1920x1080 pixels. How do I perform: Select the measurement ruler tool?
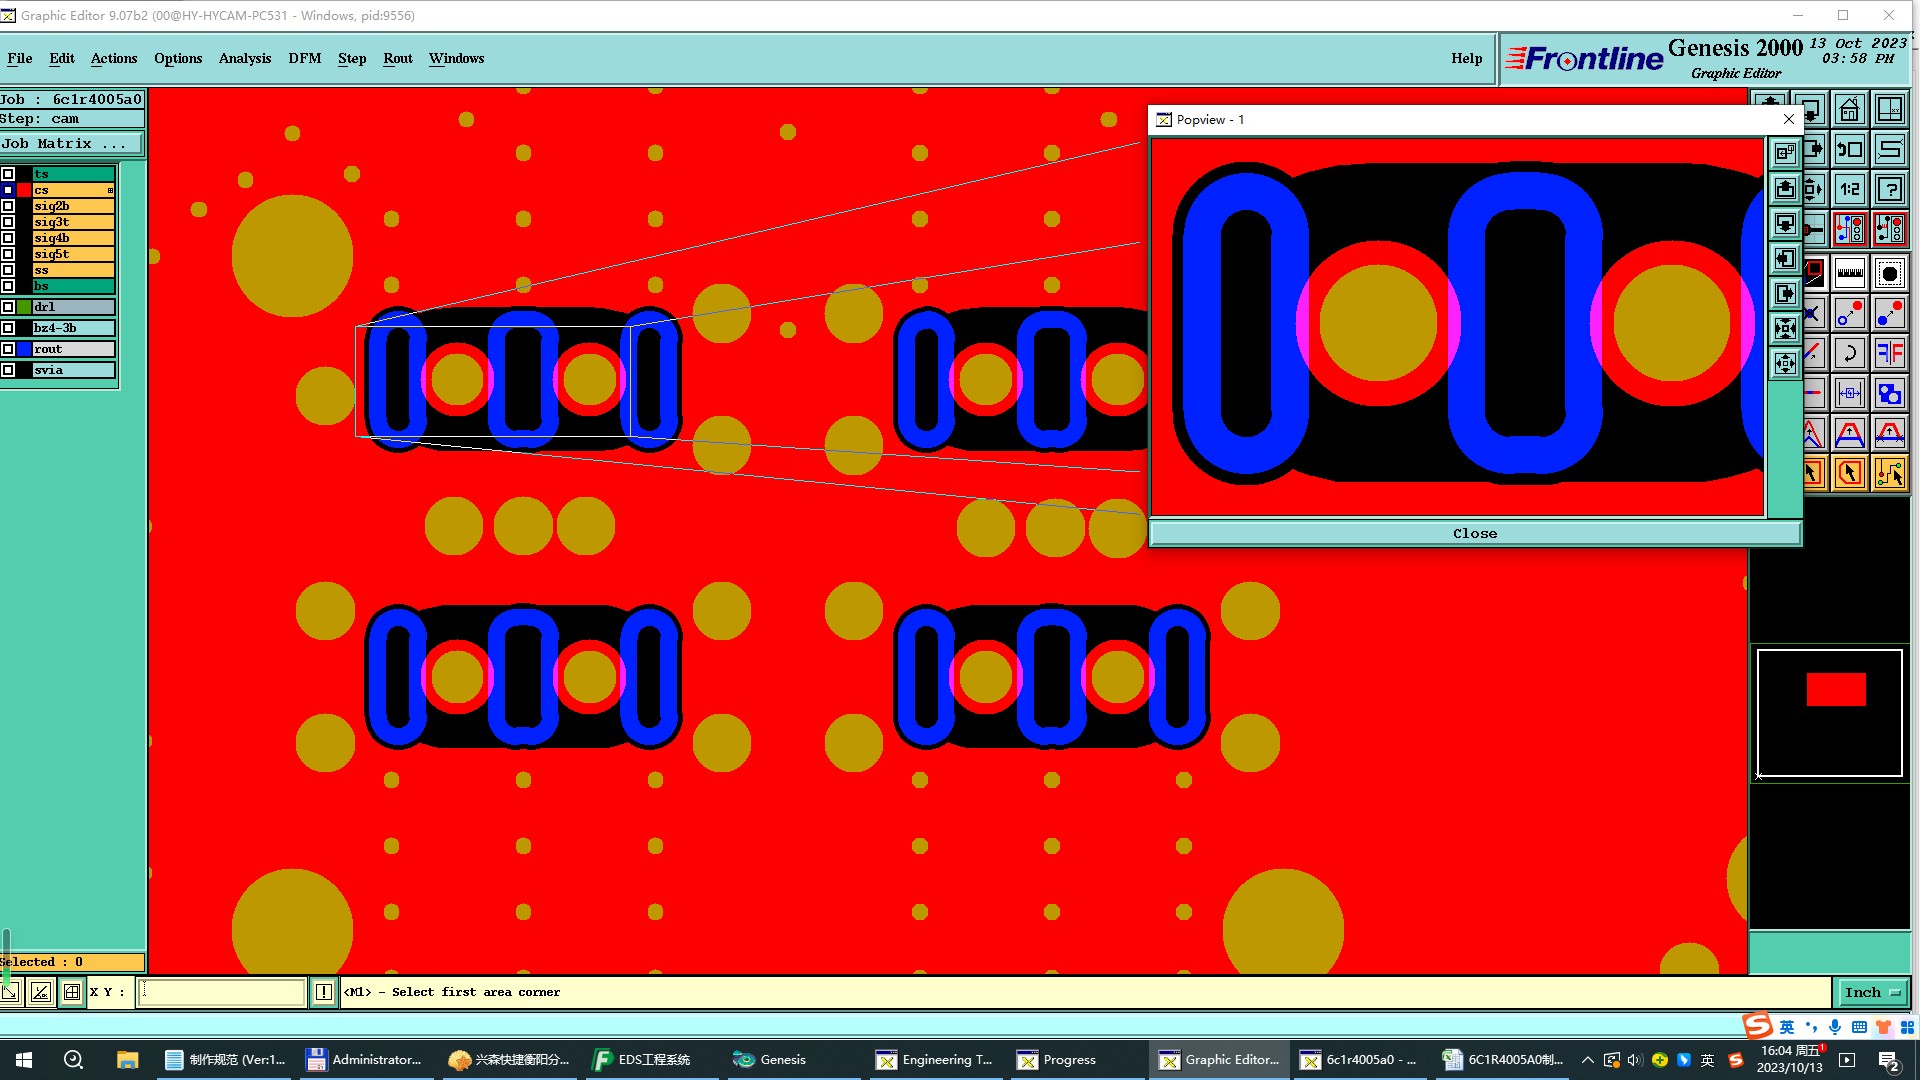click(x=1849, y=272)
